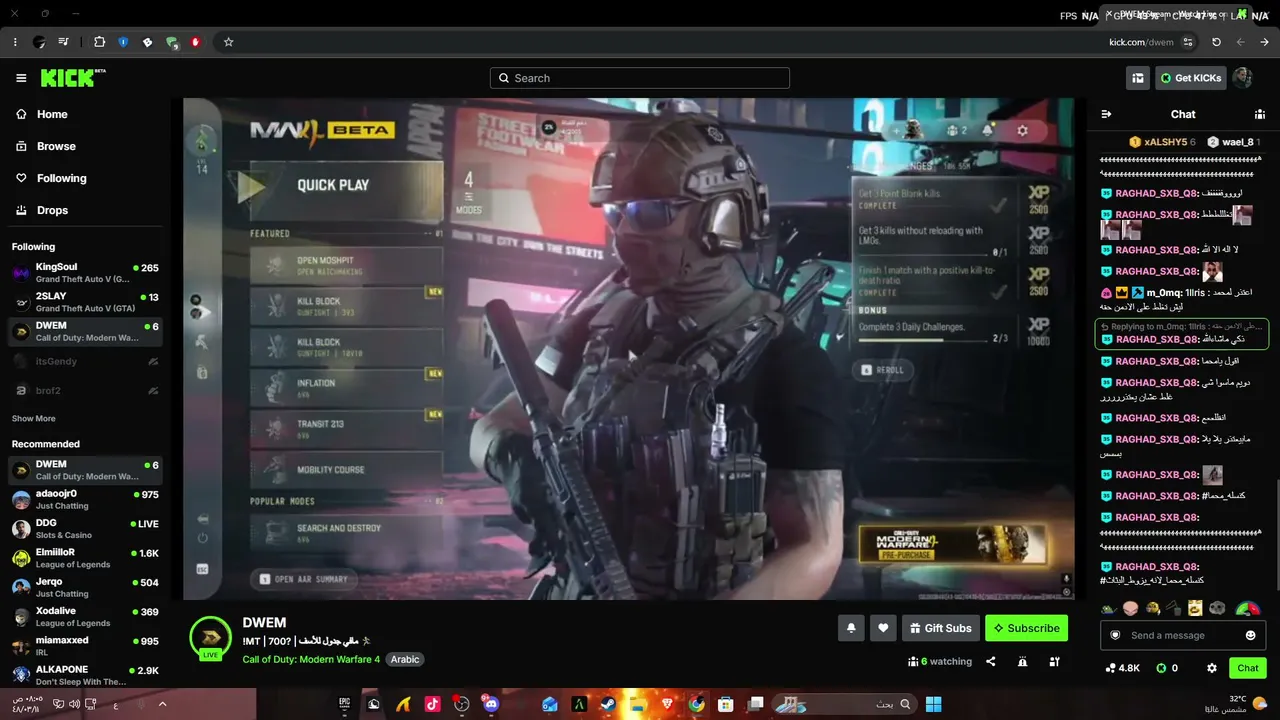
Task: Click the xALSHY5 top gifter in chat
Action: [x=1162, y=142]
